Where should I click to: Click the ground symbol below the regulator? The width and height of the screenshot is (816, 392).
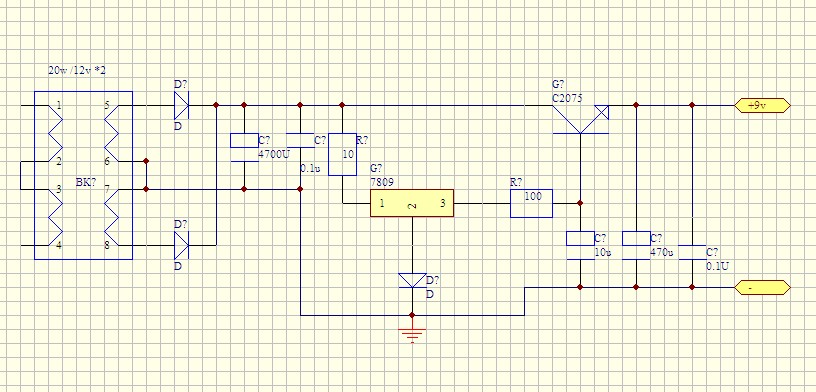pos(412,336)
